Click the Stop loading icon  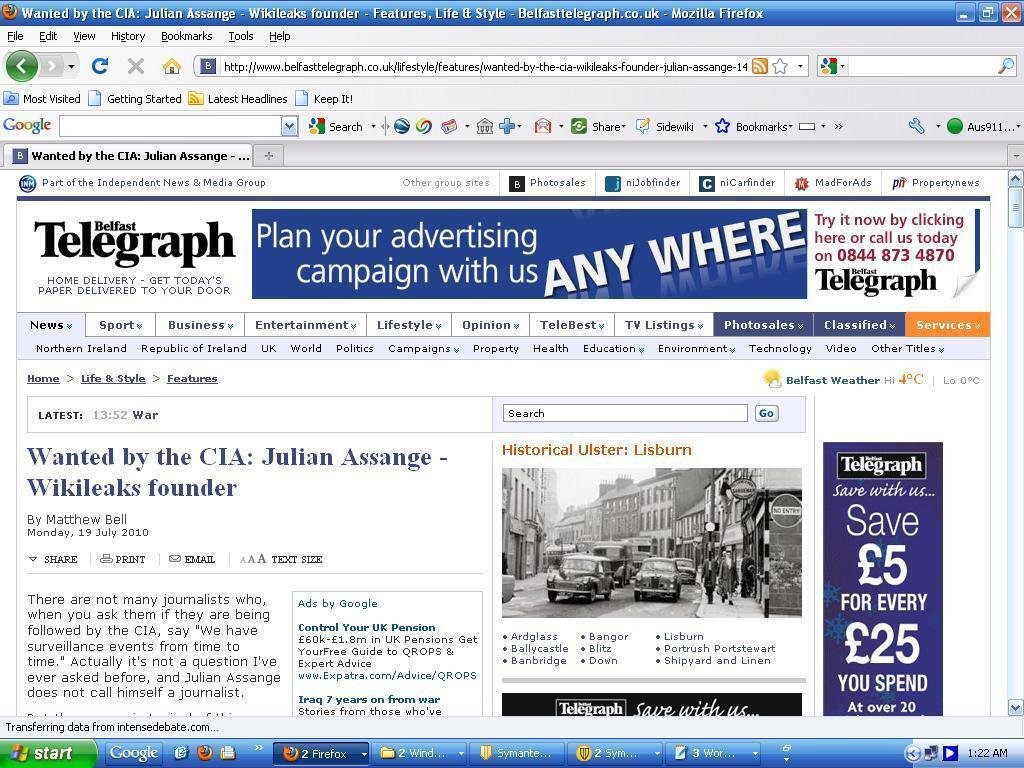135,65
